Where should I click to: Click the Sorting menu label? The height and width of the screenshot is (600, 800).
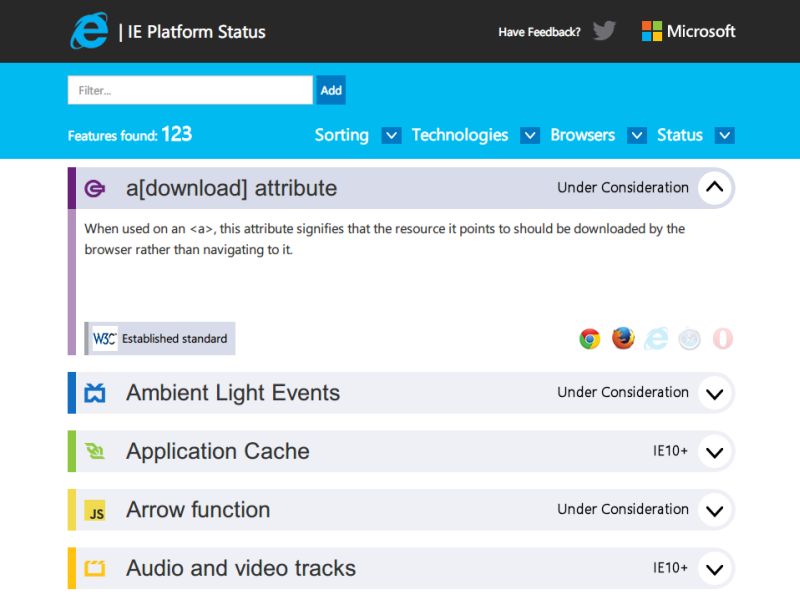(x=341, y=135)
